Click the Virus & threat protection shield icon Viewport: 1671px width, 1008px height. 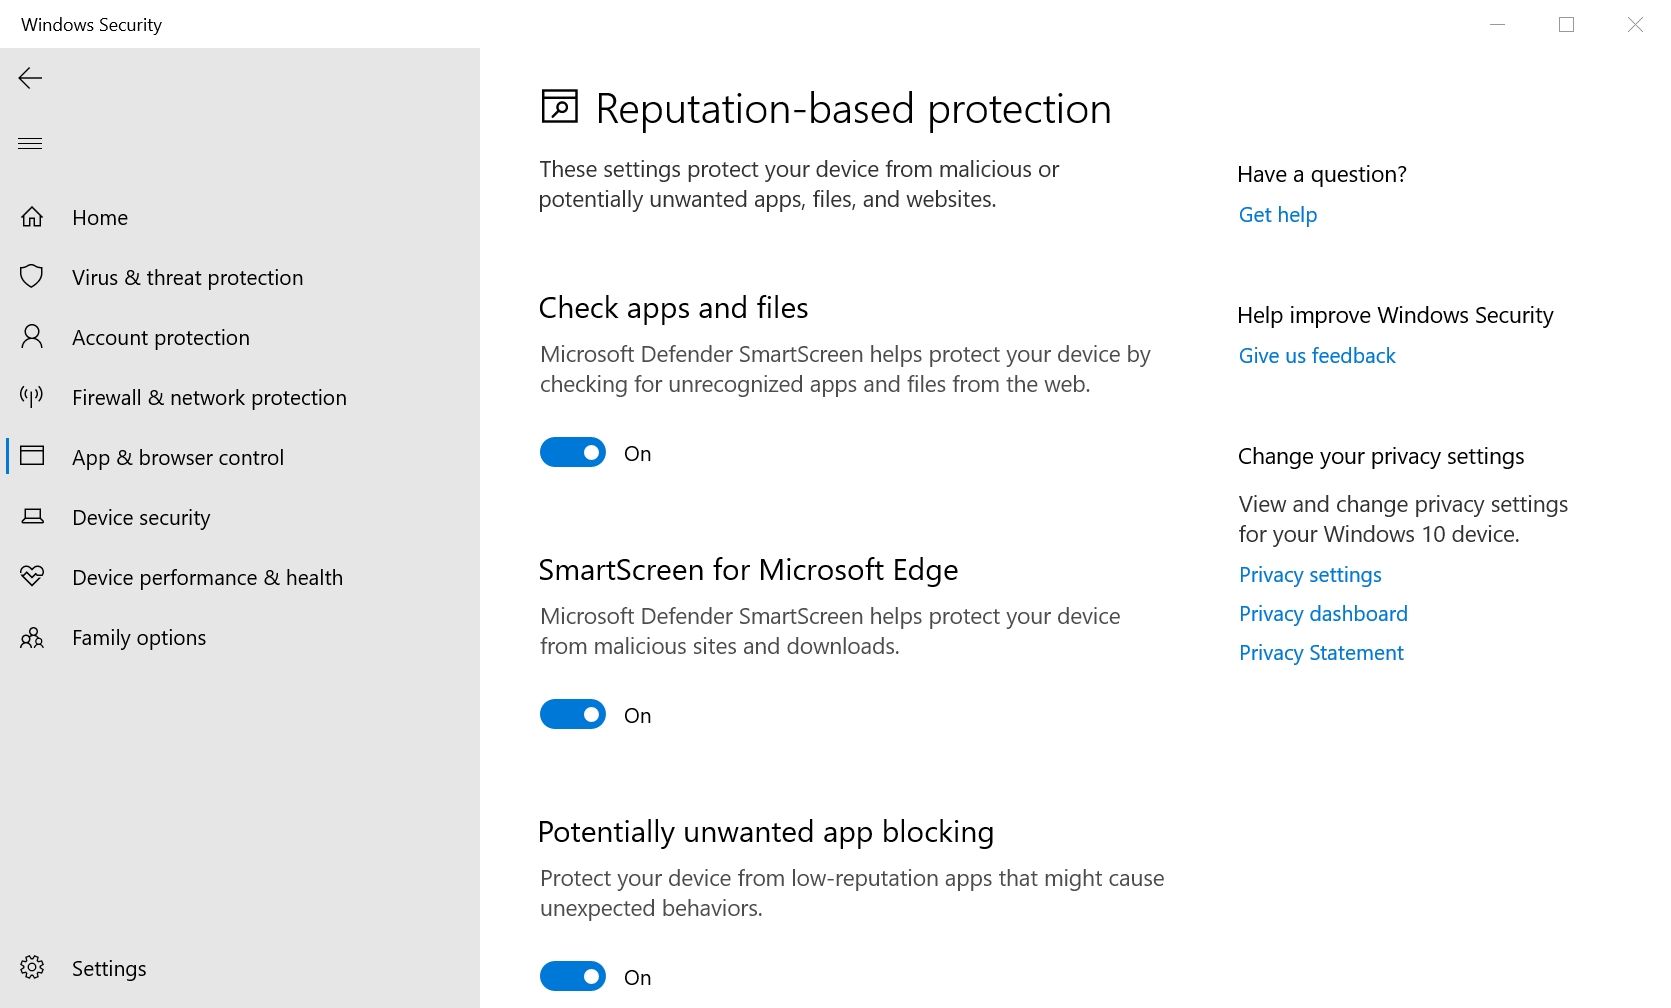(32, 277)
